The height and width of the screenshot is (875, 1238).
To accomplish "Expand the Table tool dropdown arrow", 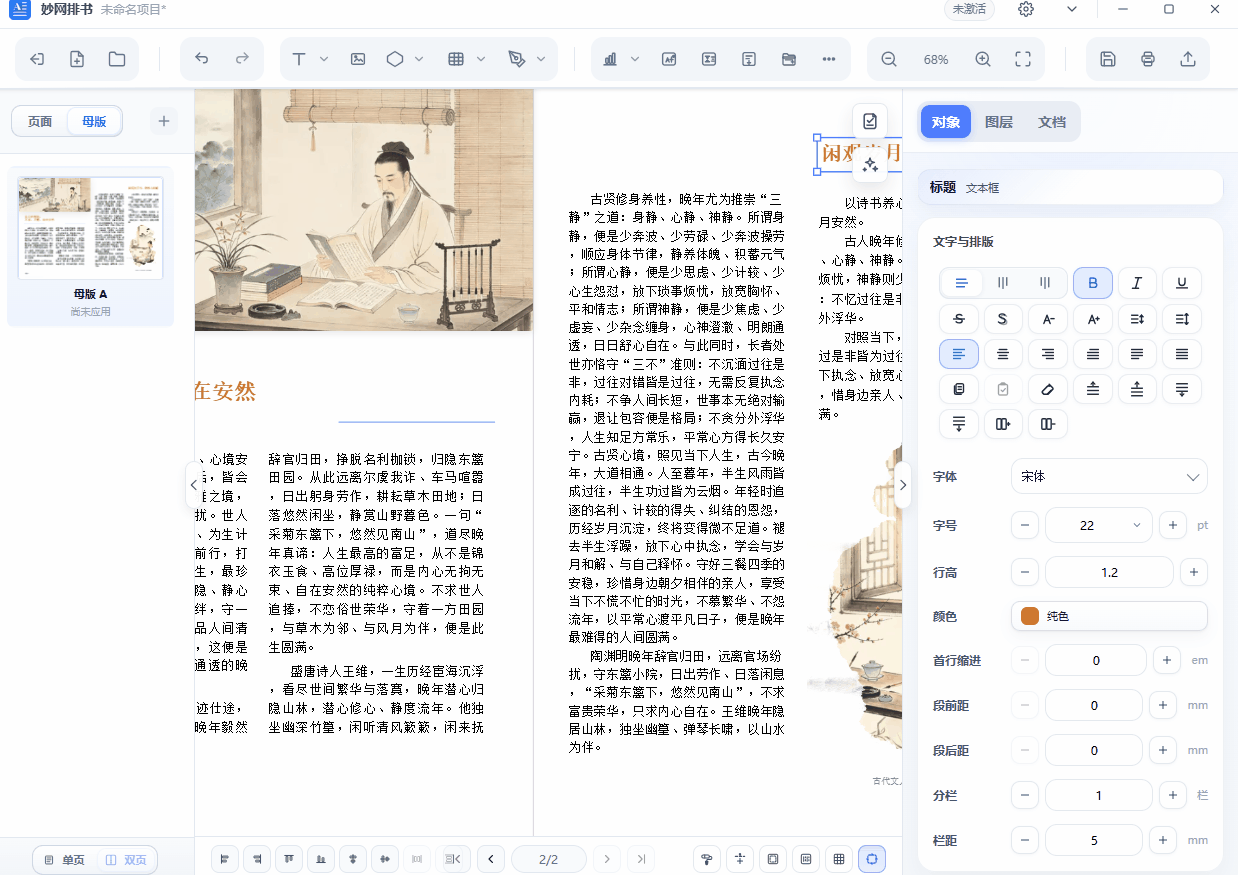I will point(482,59).
